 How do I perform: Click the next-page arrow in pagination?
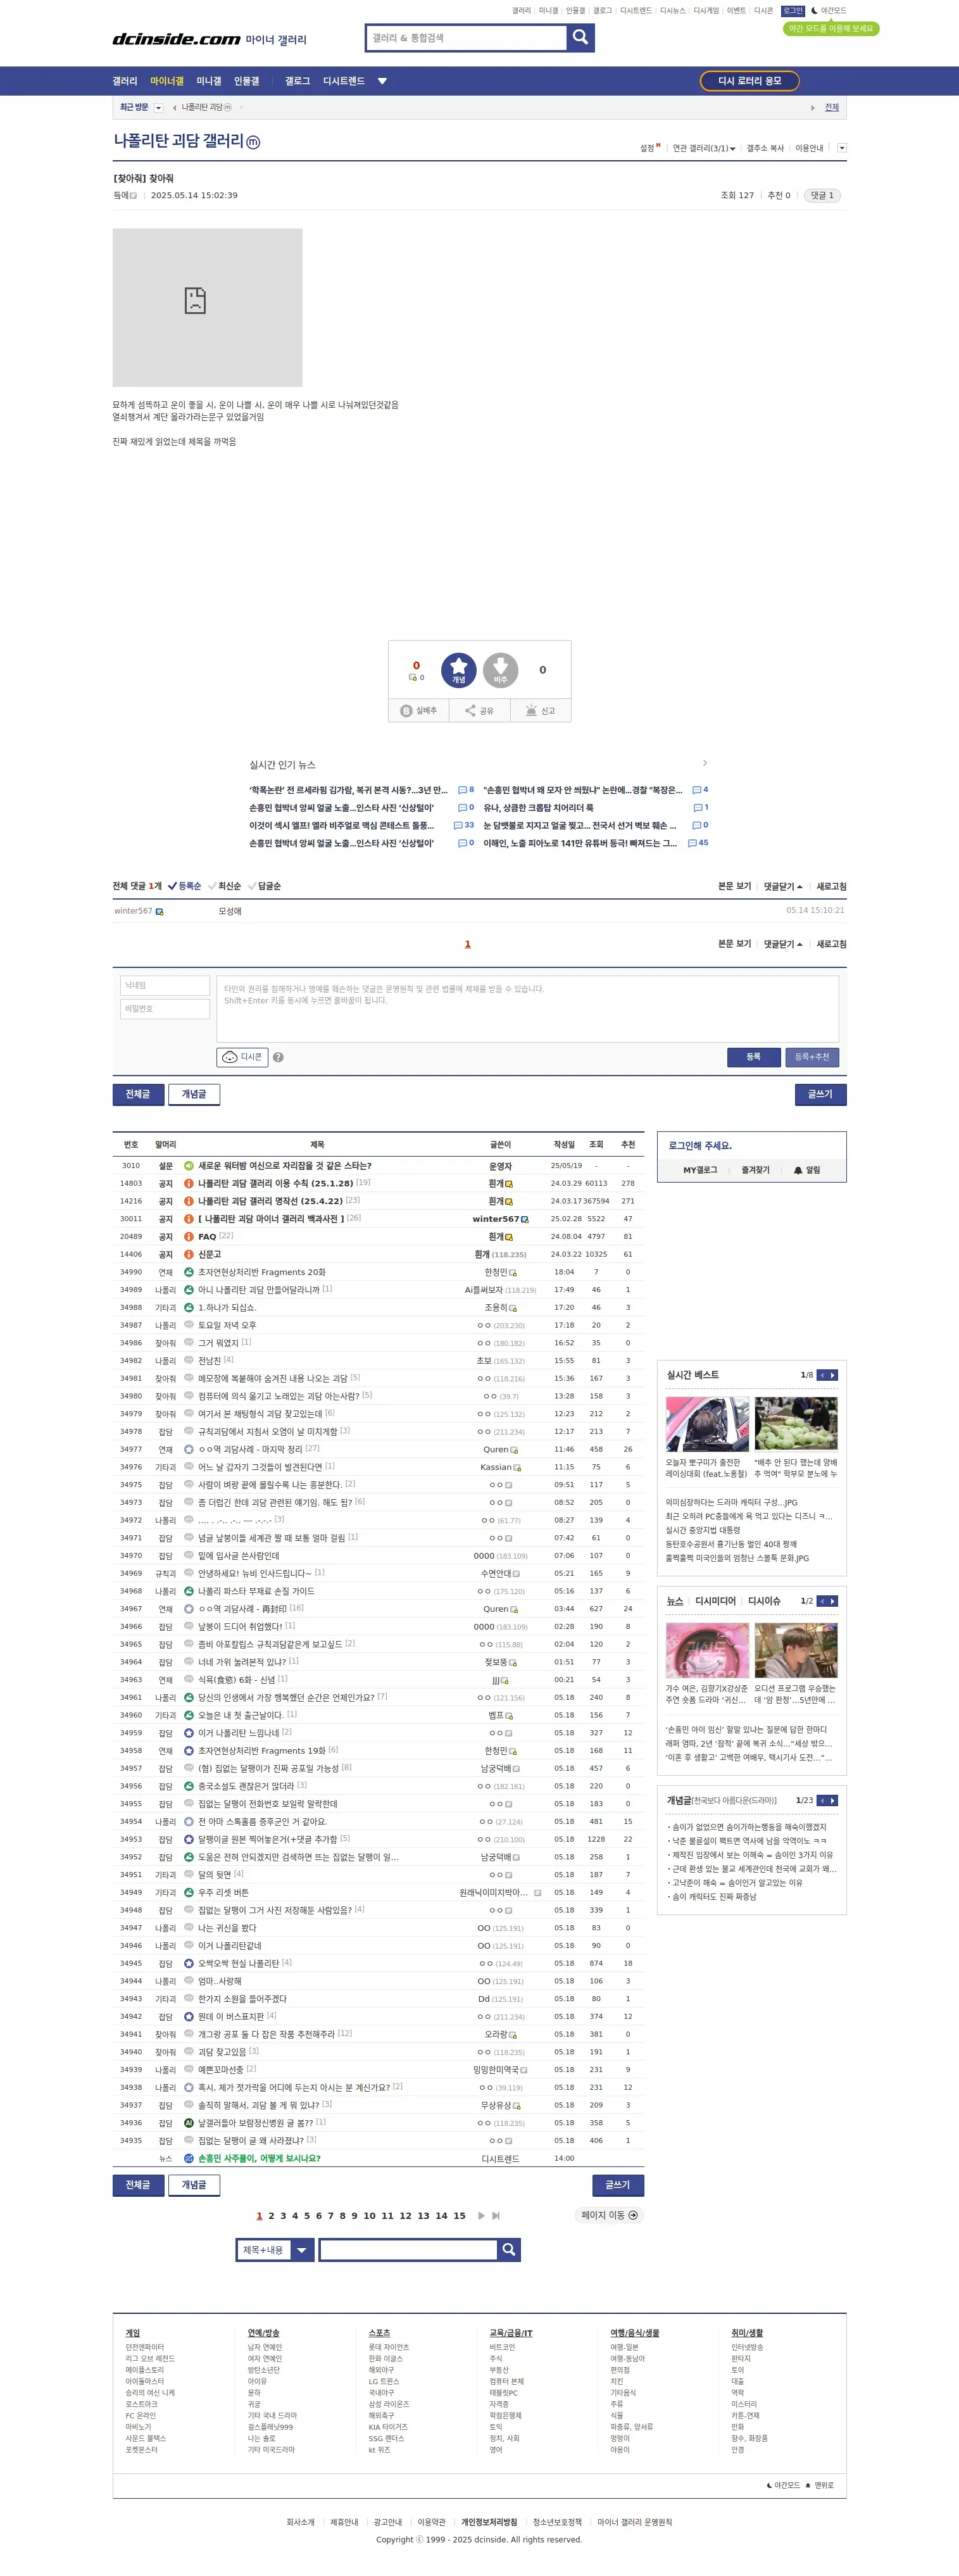click(x=481, y=2215)
